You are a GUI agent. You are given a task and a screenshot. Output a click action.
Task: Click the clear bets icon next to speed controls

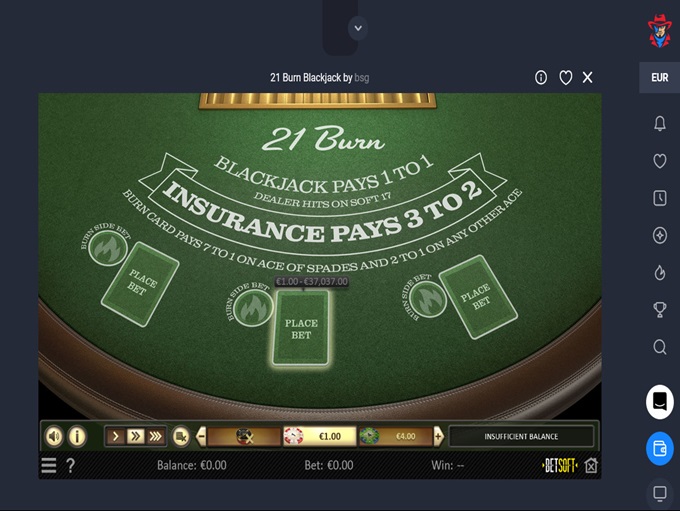tap(181, 436)
